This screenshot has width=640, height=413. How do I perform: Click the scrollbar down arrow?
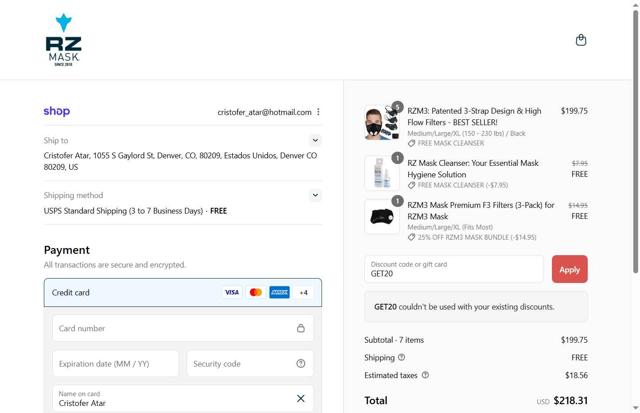636,408
